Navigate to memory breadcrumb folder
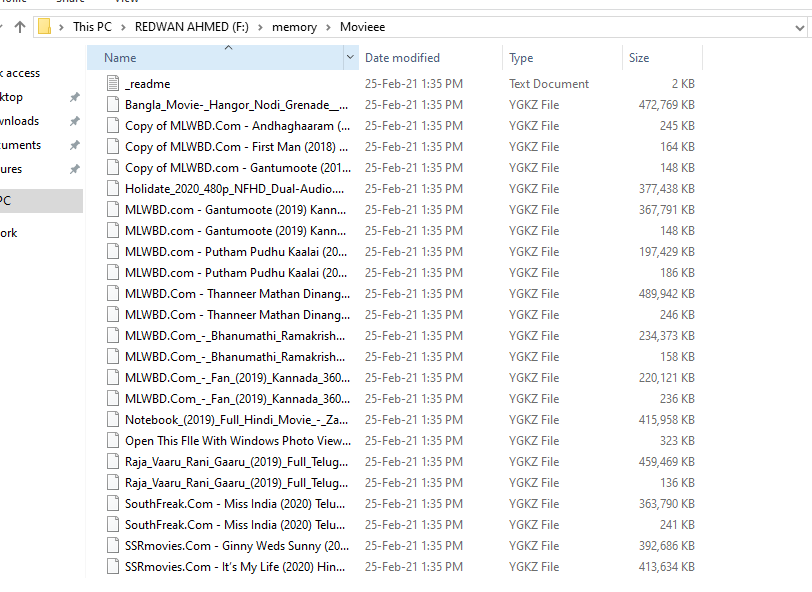The height and width of the screenshot is (592, 812). (x=294, y=27)
